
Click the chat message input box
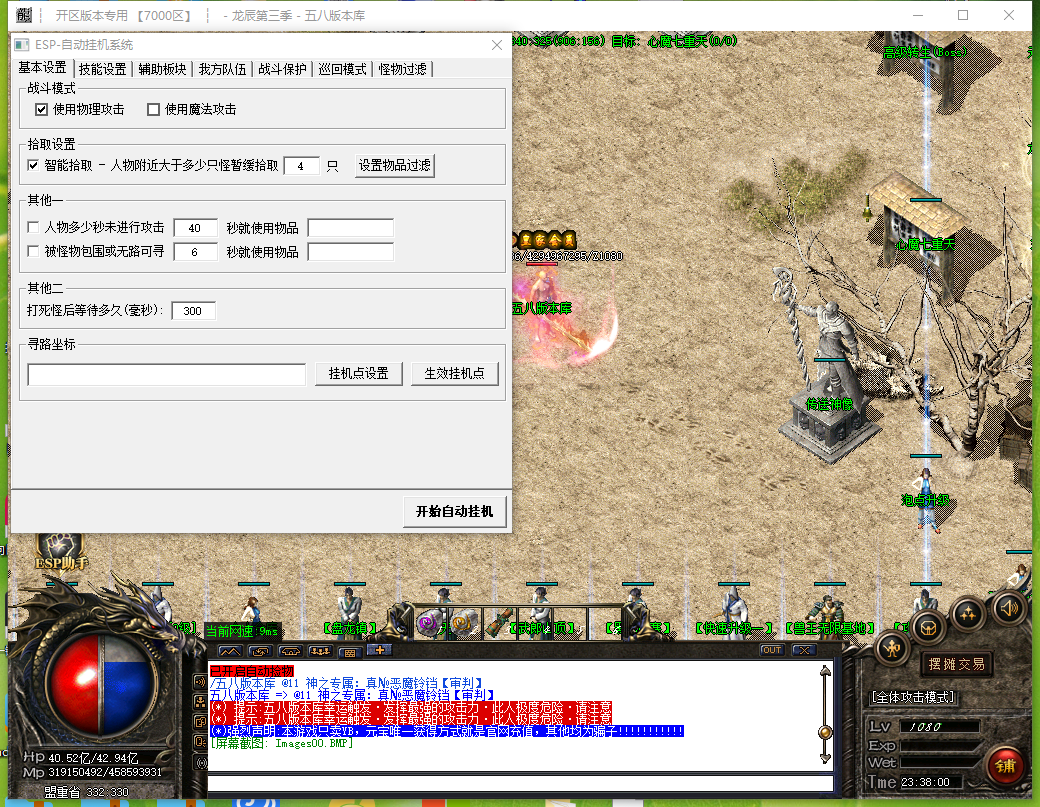coord(521,783)
